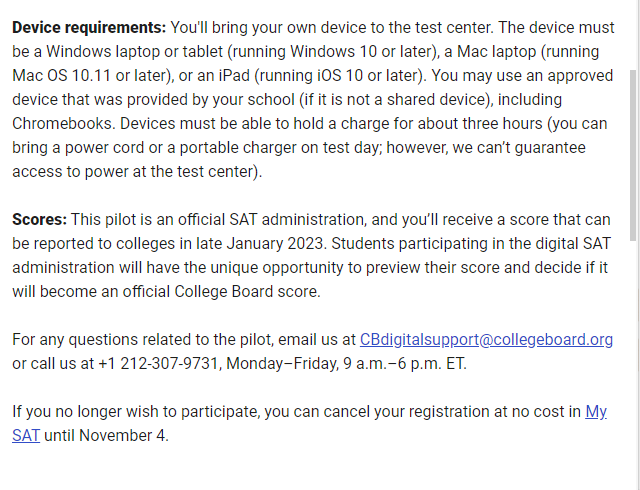Viewport: 640px width, 490px height.
Task: Open the CBdigitalsupport@collegeboard.org email link
Action: coord(486,340)
